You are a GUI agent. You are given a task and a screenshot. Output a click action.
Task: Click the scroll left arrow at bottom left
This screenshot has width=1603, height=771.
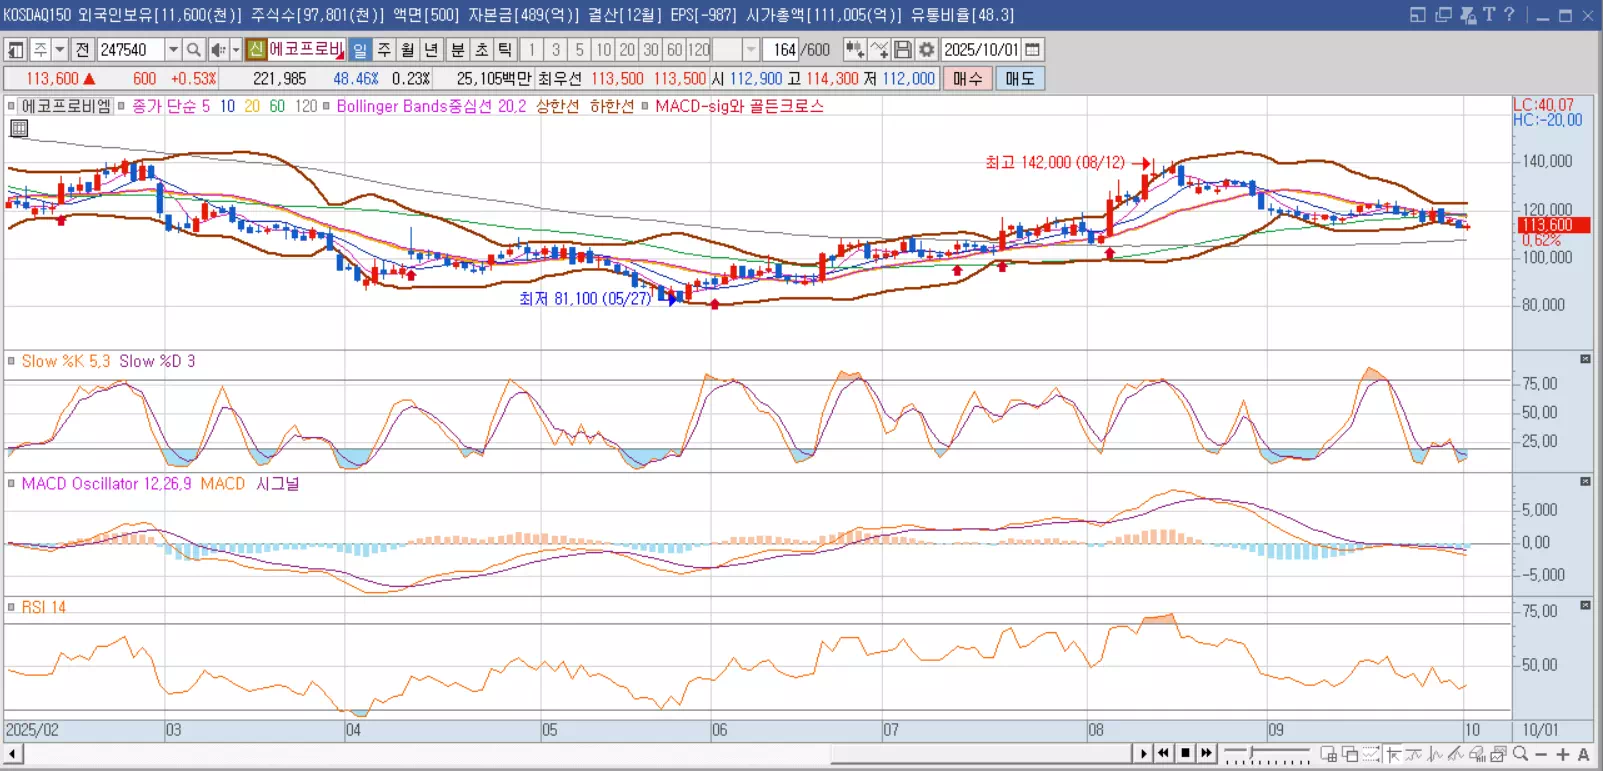tap(13, 753)
